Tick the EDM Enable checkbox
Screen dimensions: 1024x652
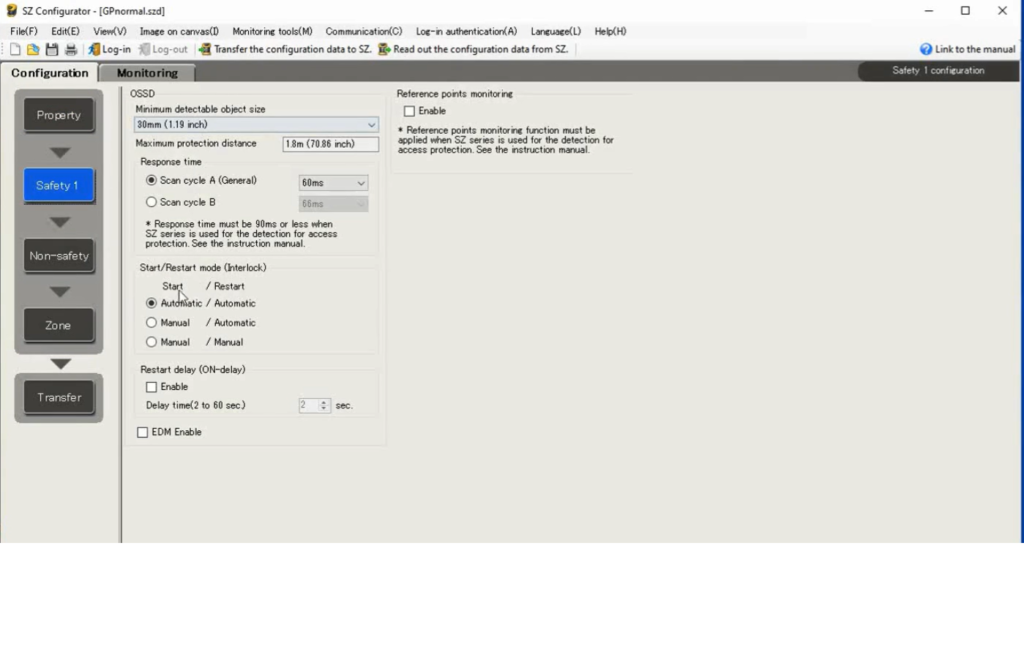click(142, 432)
